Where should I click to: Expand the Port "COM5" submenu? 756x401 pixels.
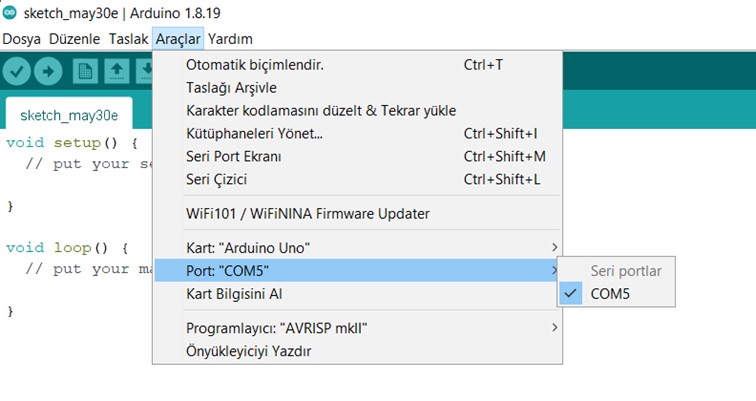point(357,270)
